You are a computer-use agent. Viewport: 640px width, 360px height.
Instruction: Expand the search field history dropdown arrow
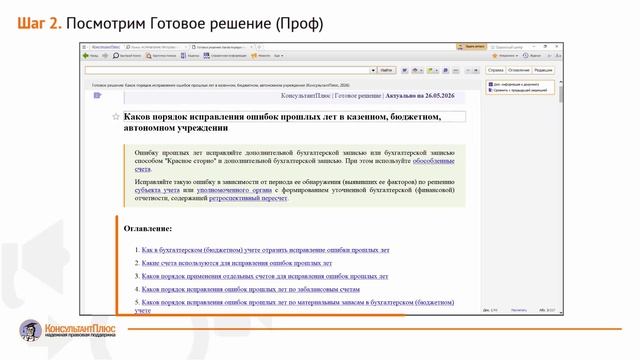tap(373, 70)
